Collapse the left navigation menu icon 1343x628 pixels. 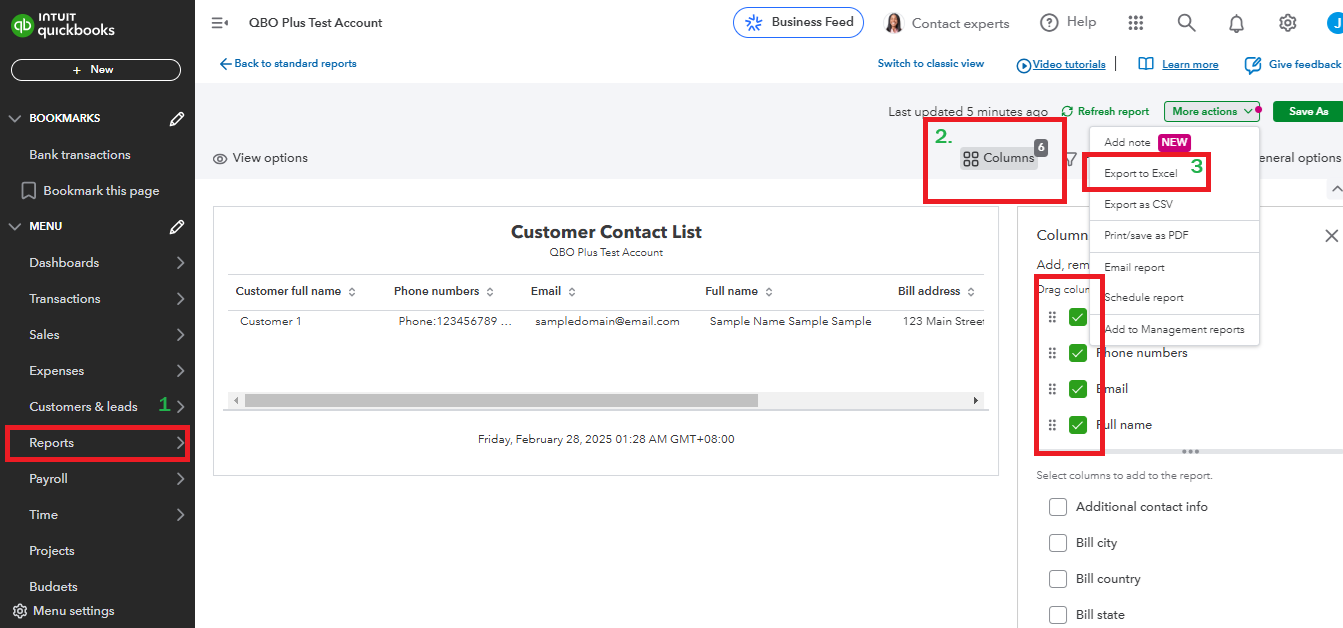(x=220, y=23)
